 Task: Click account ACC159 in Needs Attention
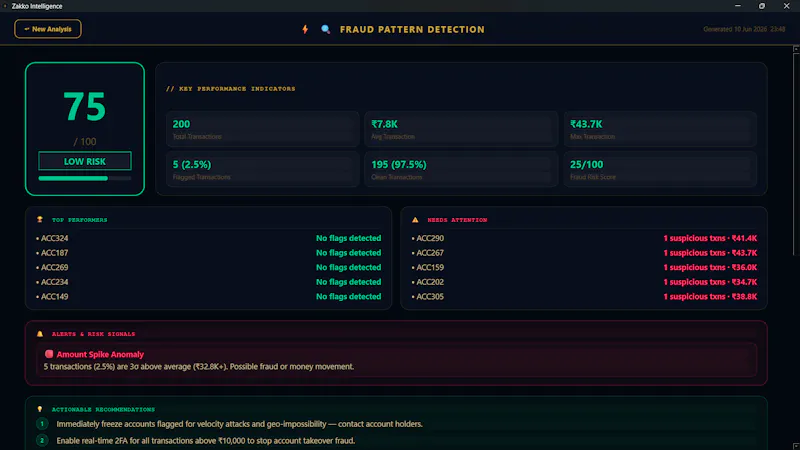point(430,267)
